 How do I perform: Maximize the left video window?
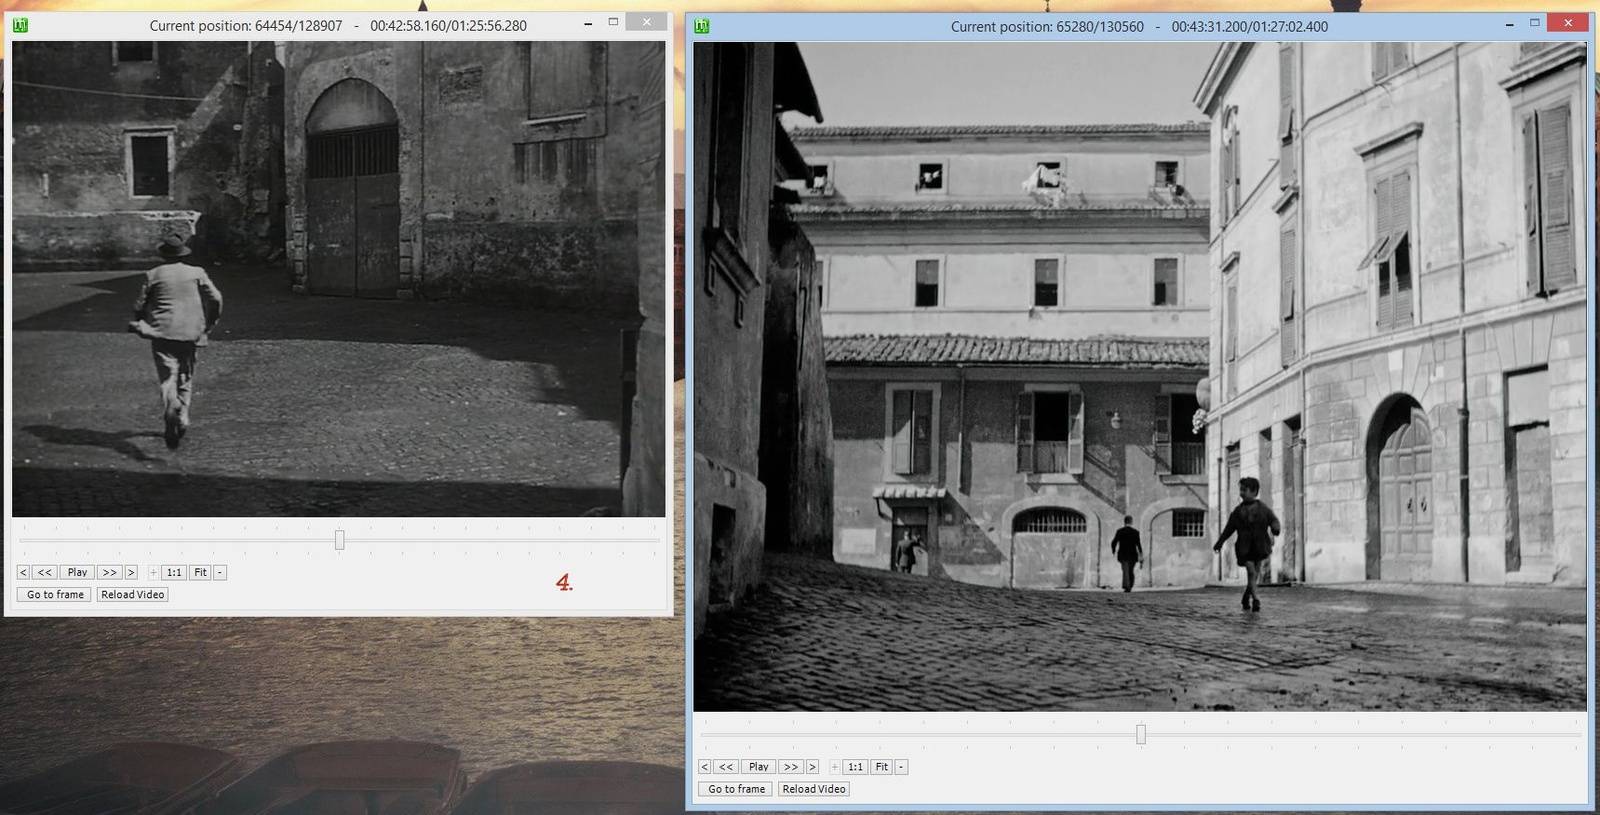coord(613,22)
